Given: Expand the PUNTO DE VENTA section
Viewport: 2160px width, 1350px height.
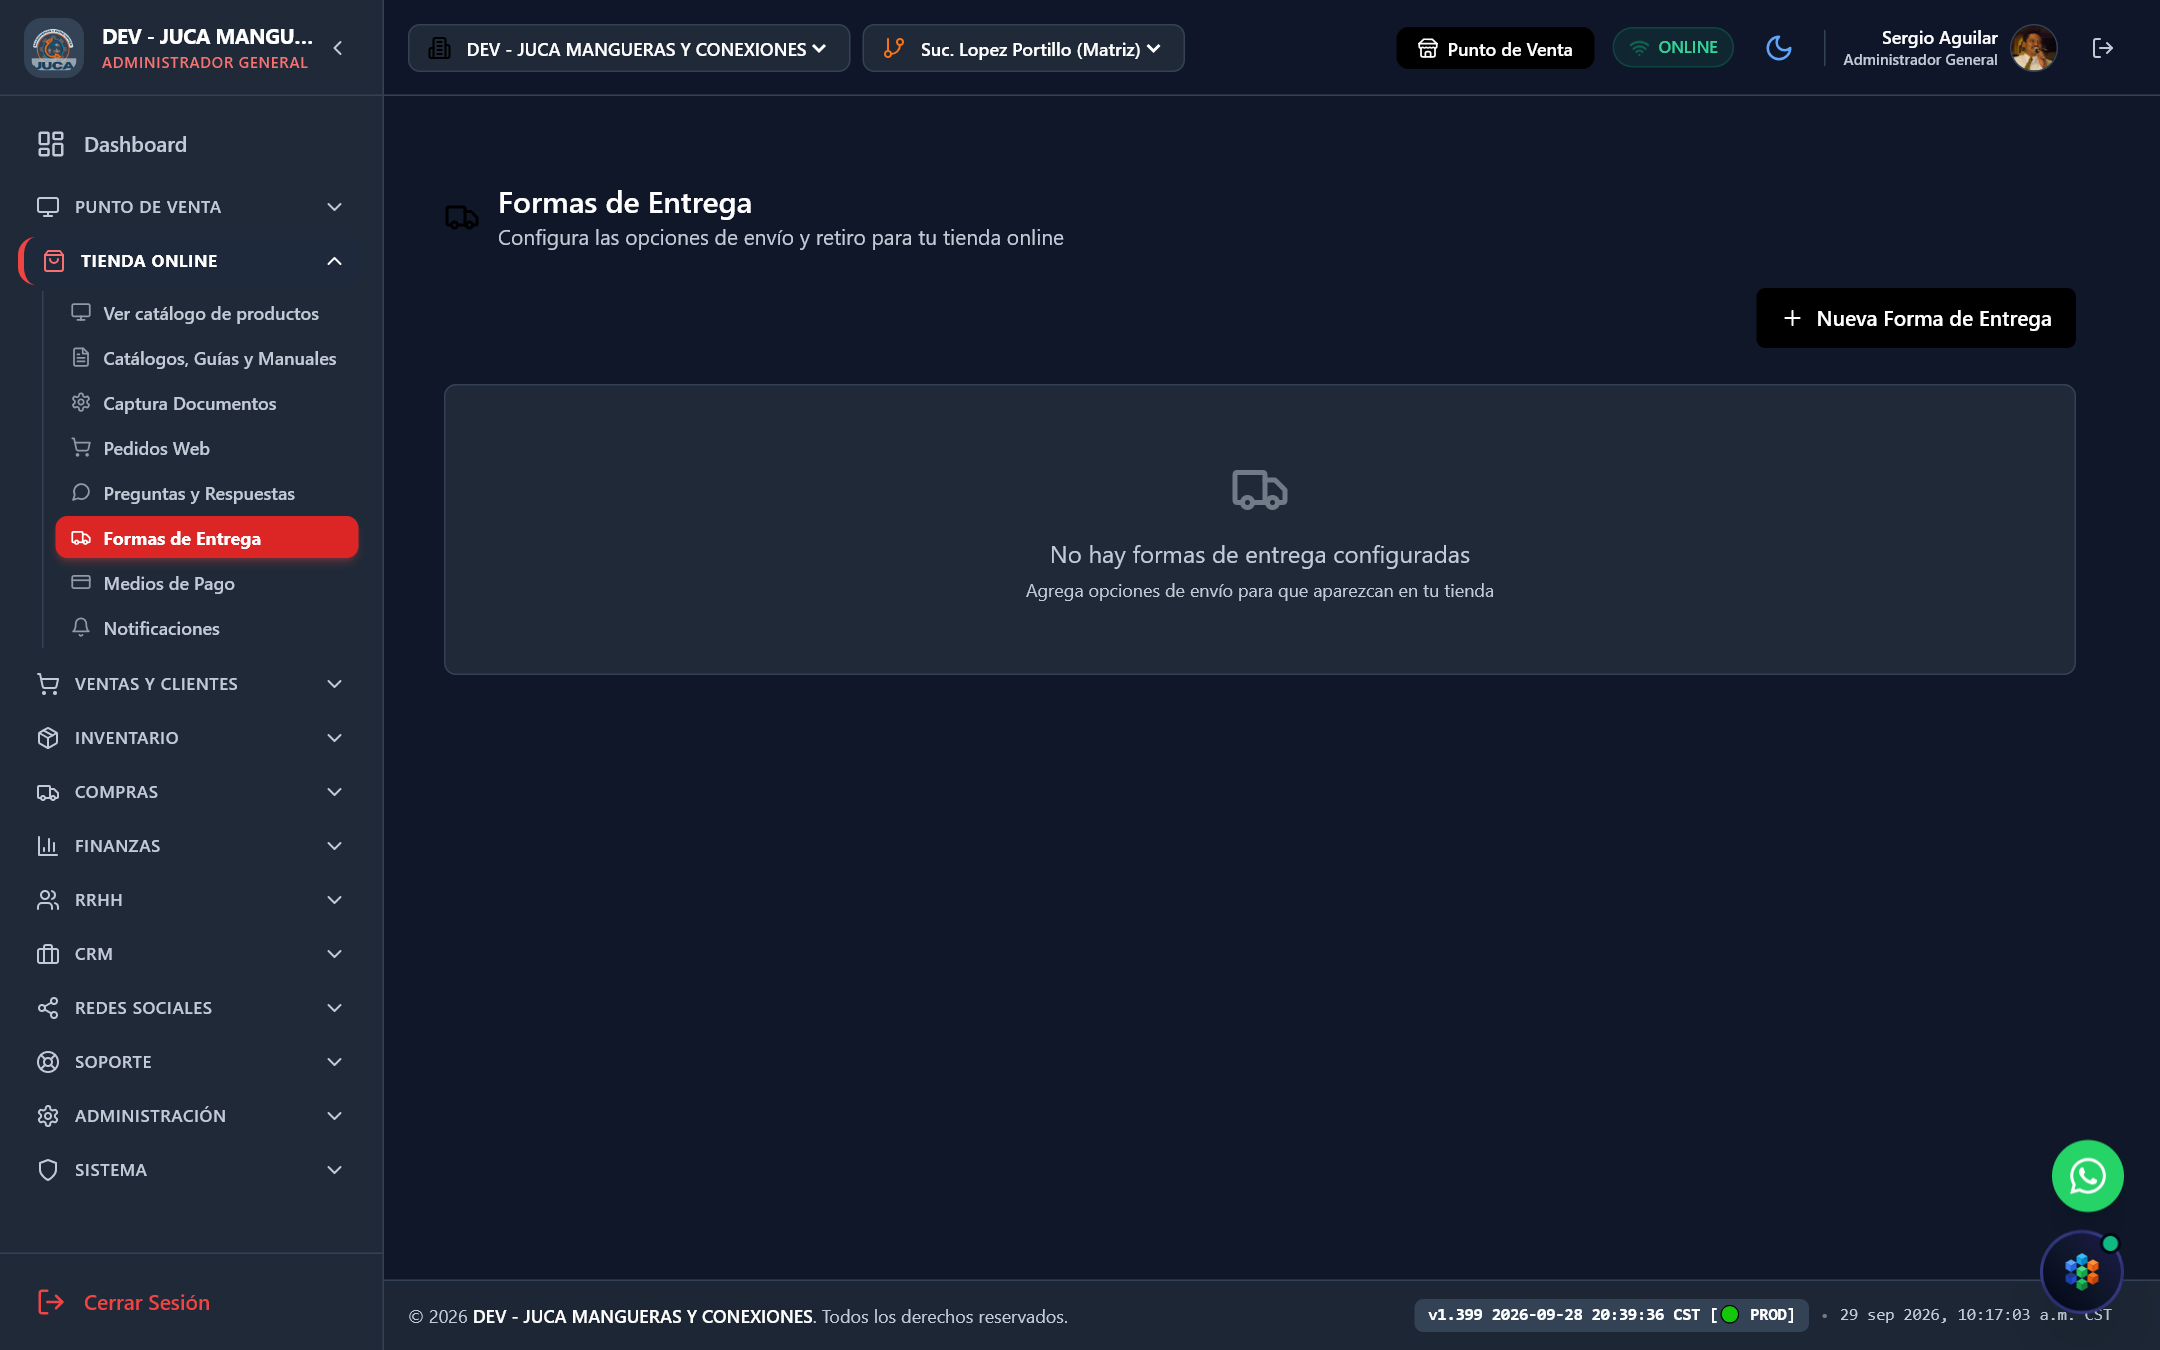Looking at the screenshot, I should (x=190, y=207).
